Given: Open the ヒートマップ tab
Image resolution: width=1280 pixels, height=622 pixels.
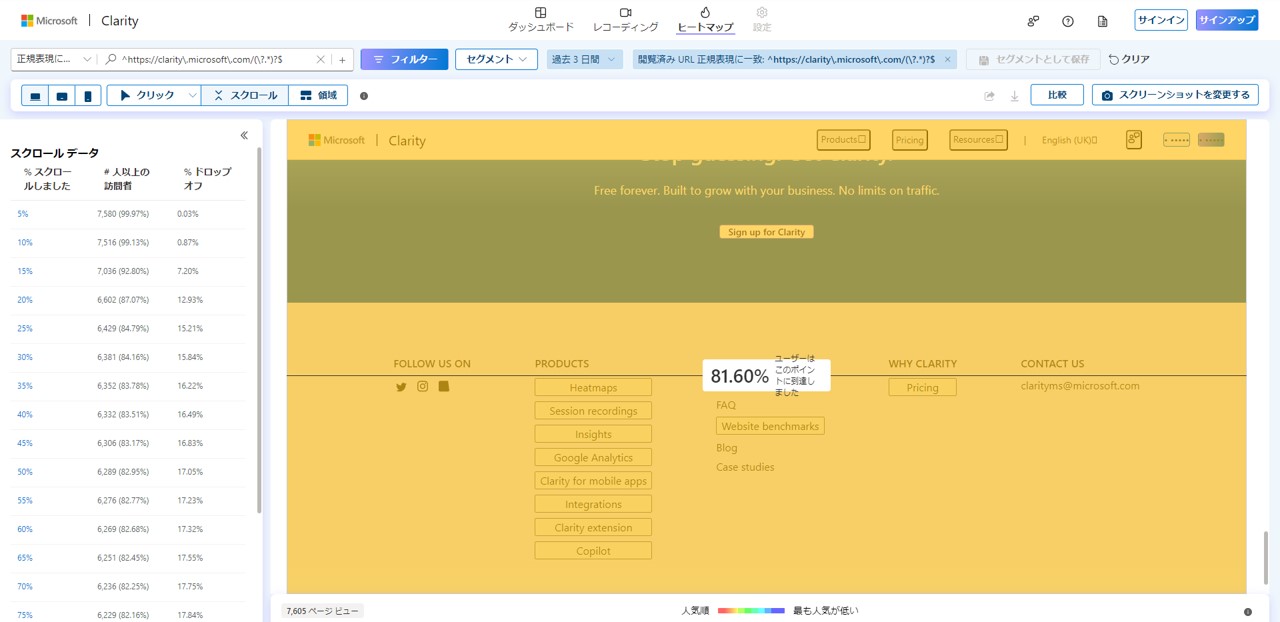Looking at the screenshot, I should tap(705, 19).
